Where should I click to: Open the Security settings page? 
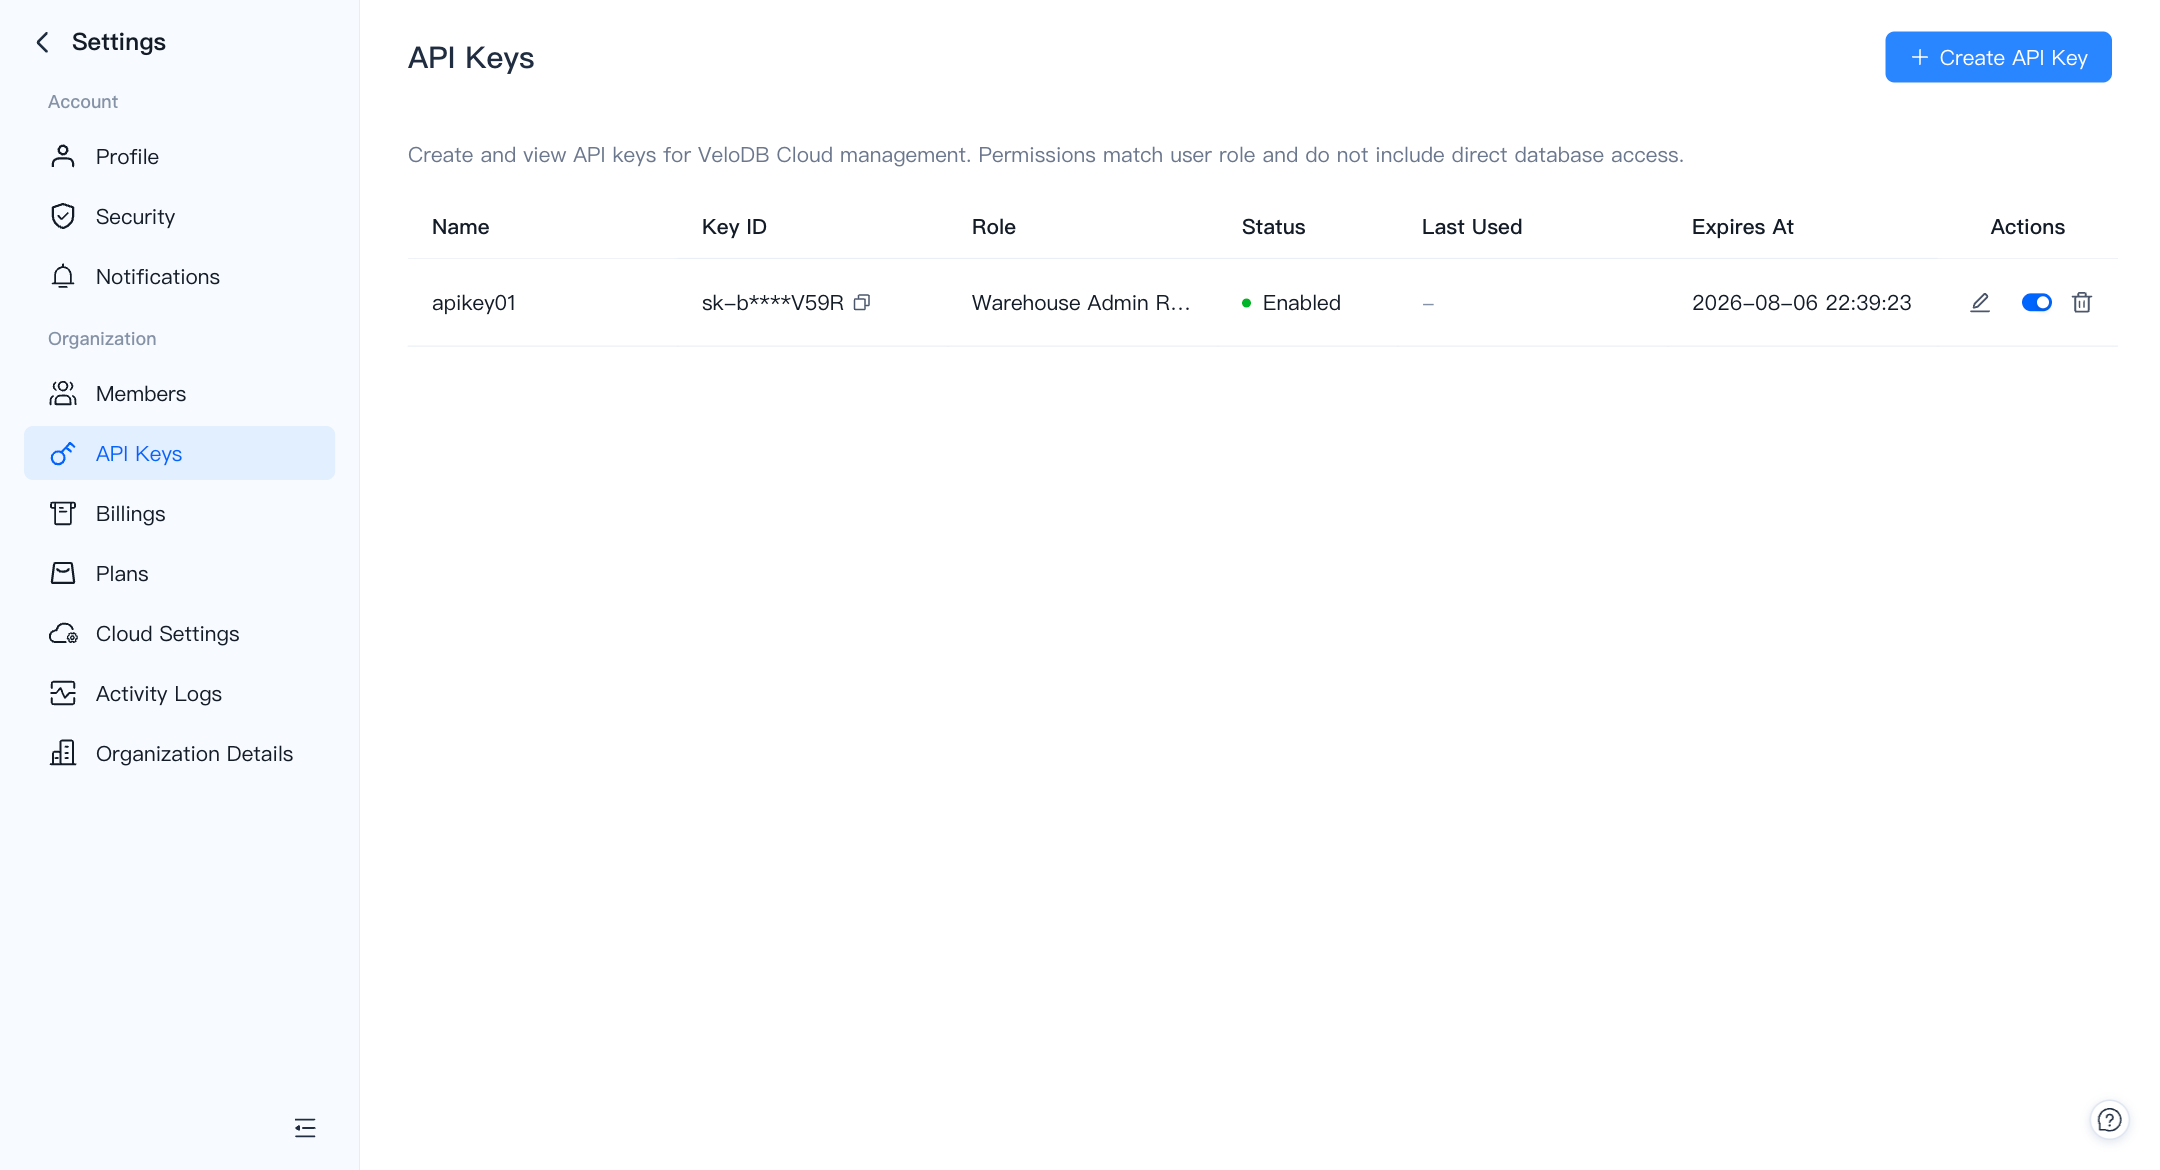(179, 217)
